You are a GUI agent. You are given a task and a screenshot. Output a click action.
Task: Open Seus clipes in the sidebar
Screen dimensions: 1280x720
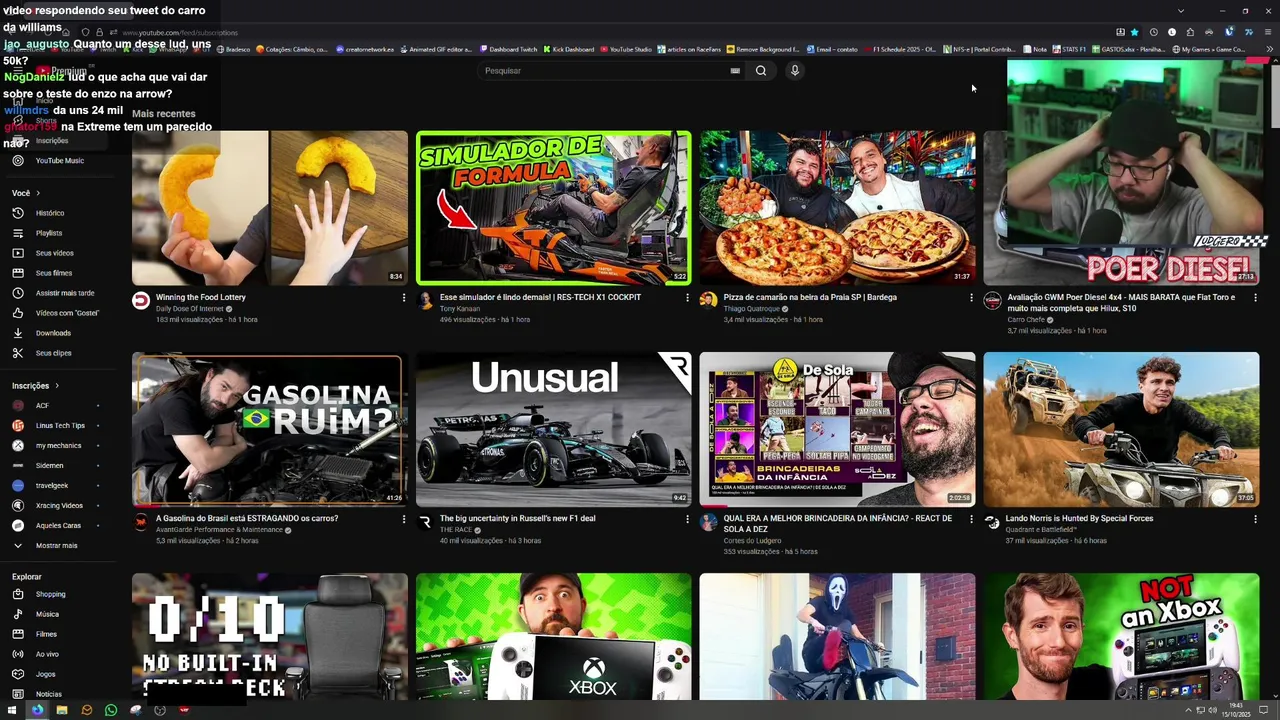(53, 353)
